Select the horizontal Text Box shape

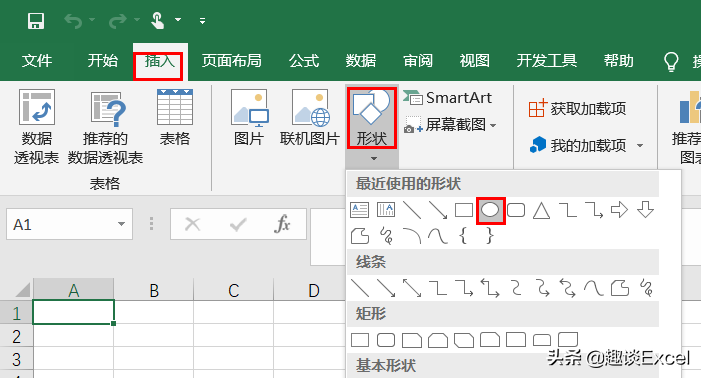360,210
